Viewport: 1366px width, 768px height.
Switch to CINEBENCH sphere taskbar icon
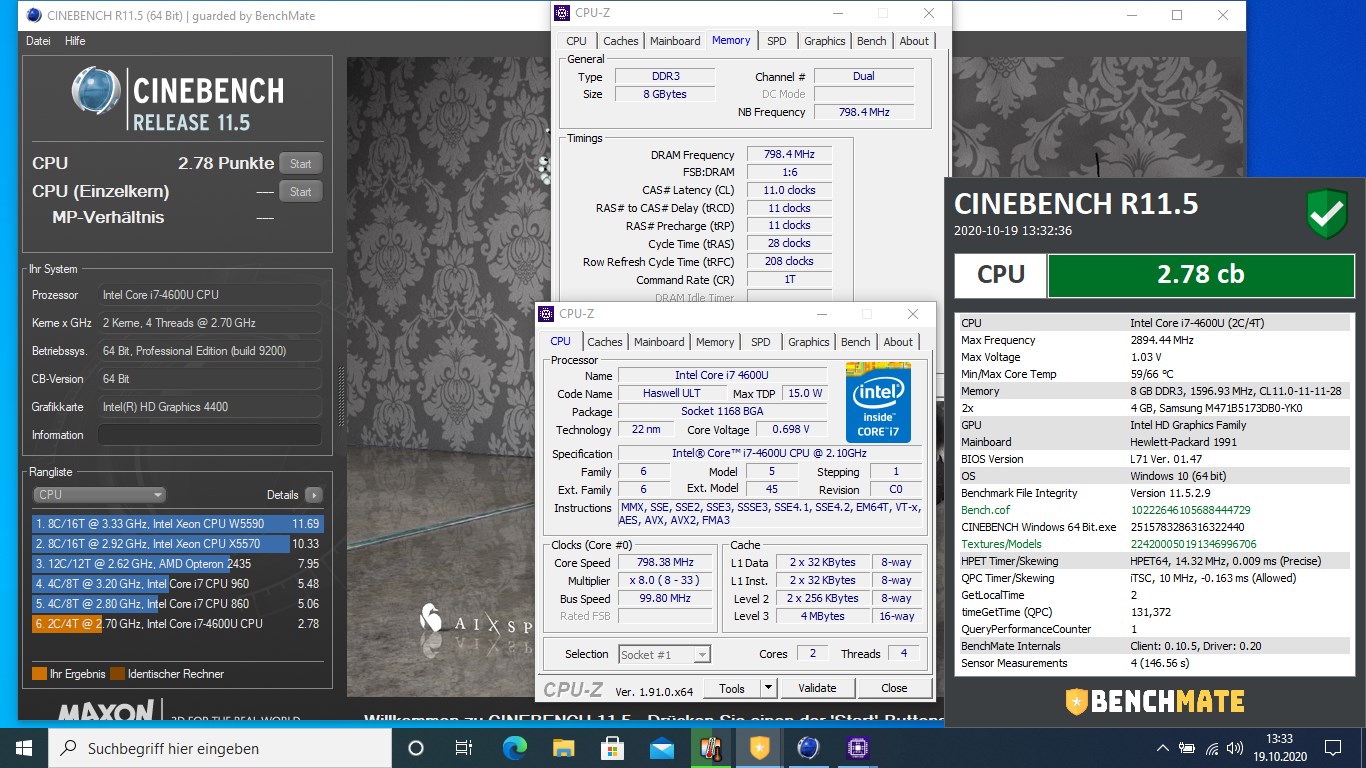coord(809,747)
